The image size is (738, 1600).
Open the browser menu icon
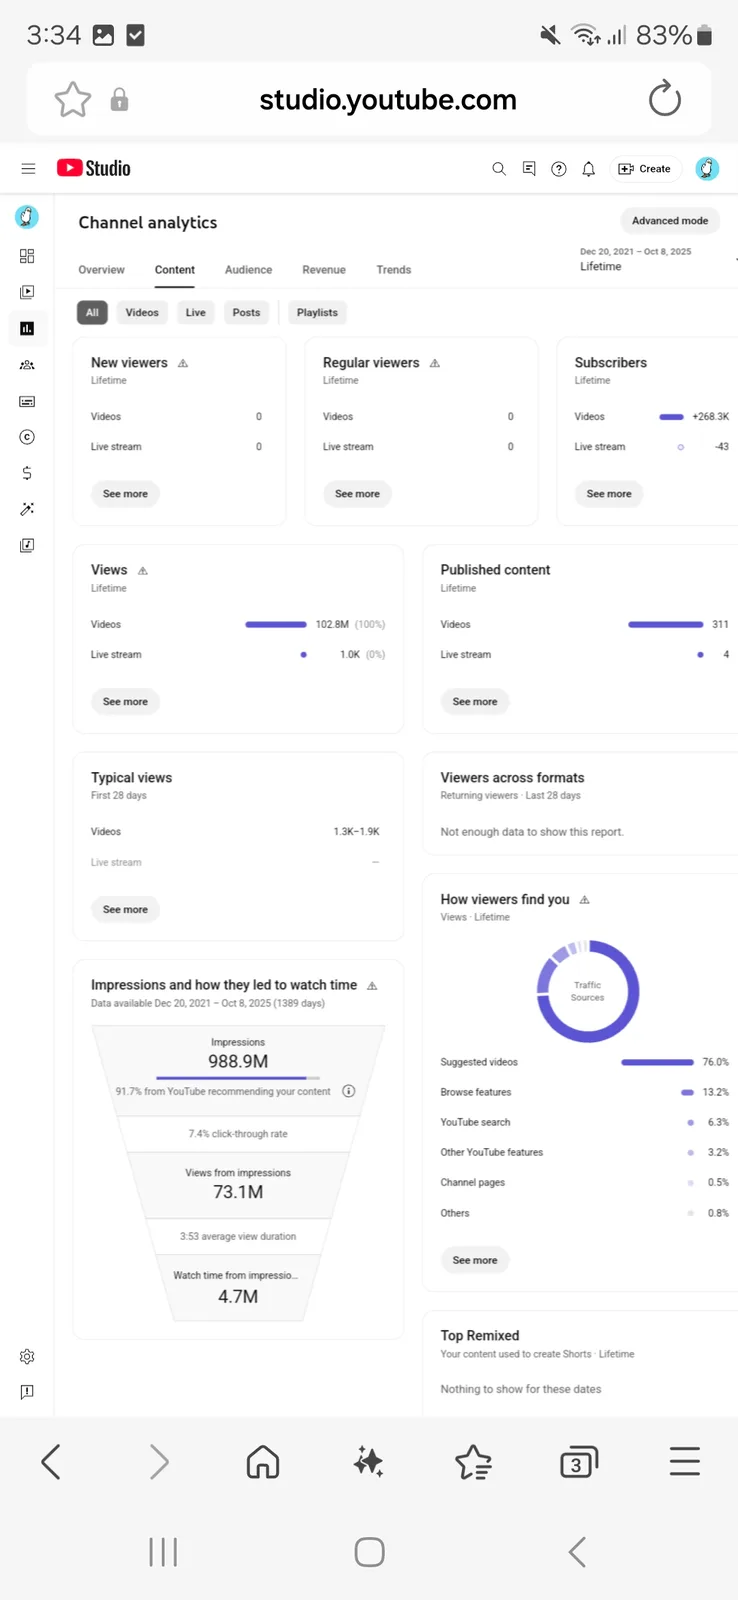pyautogui.click(x=685, y=1462)
